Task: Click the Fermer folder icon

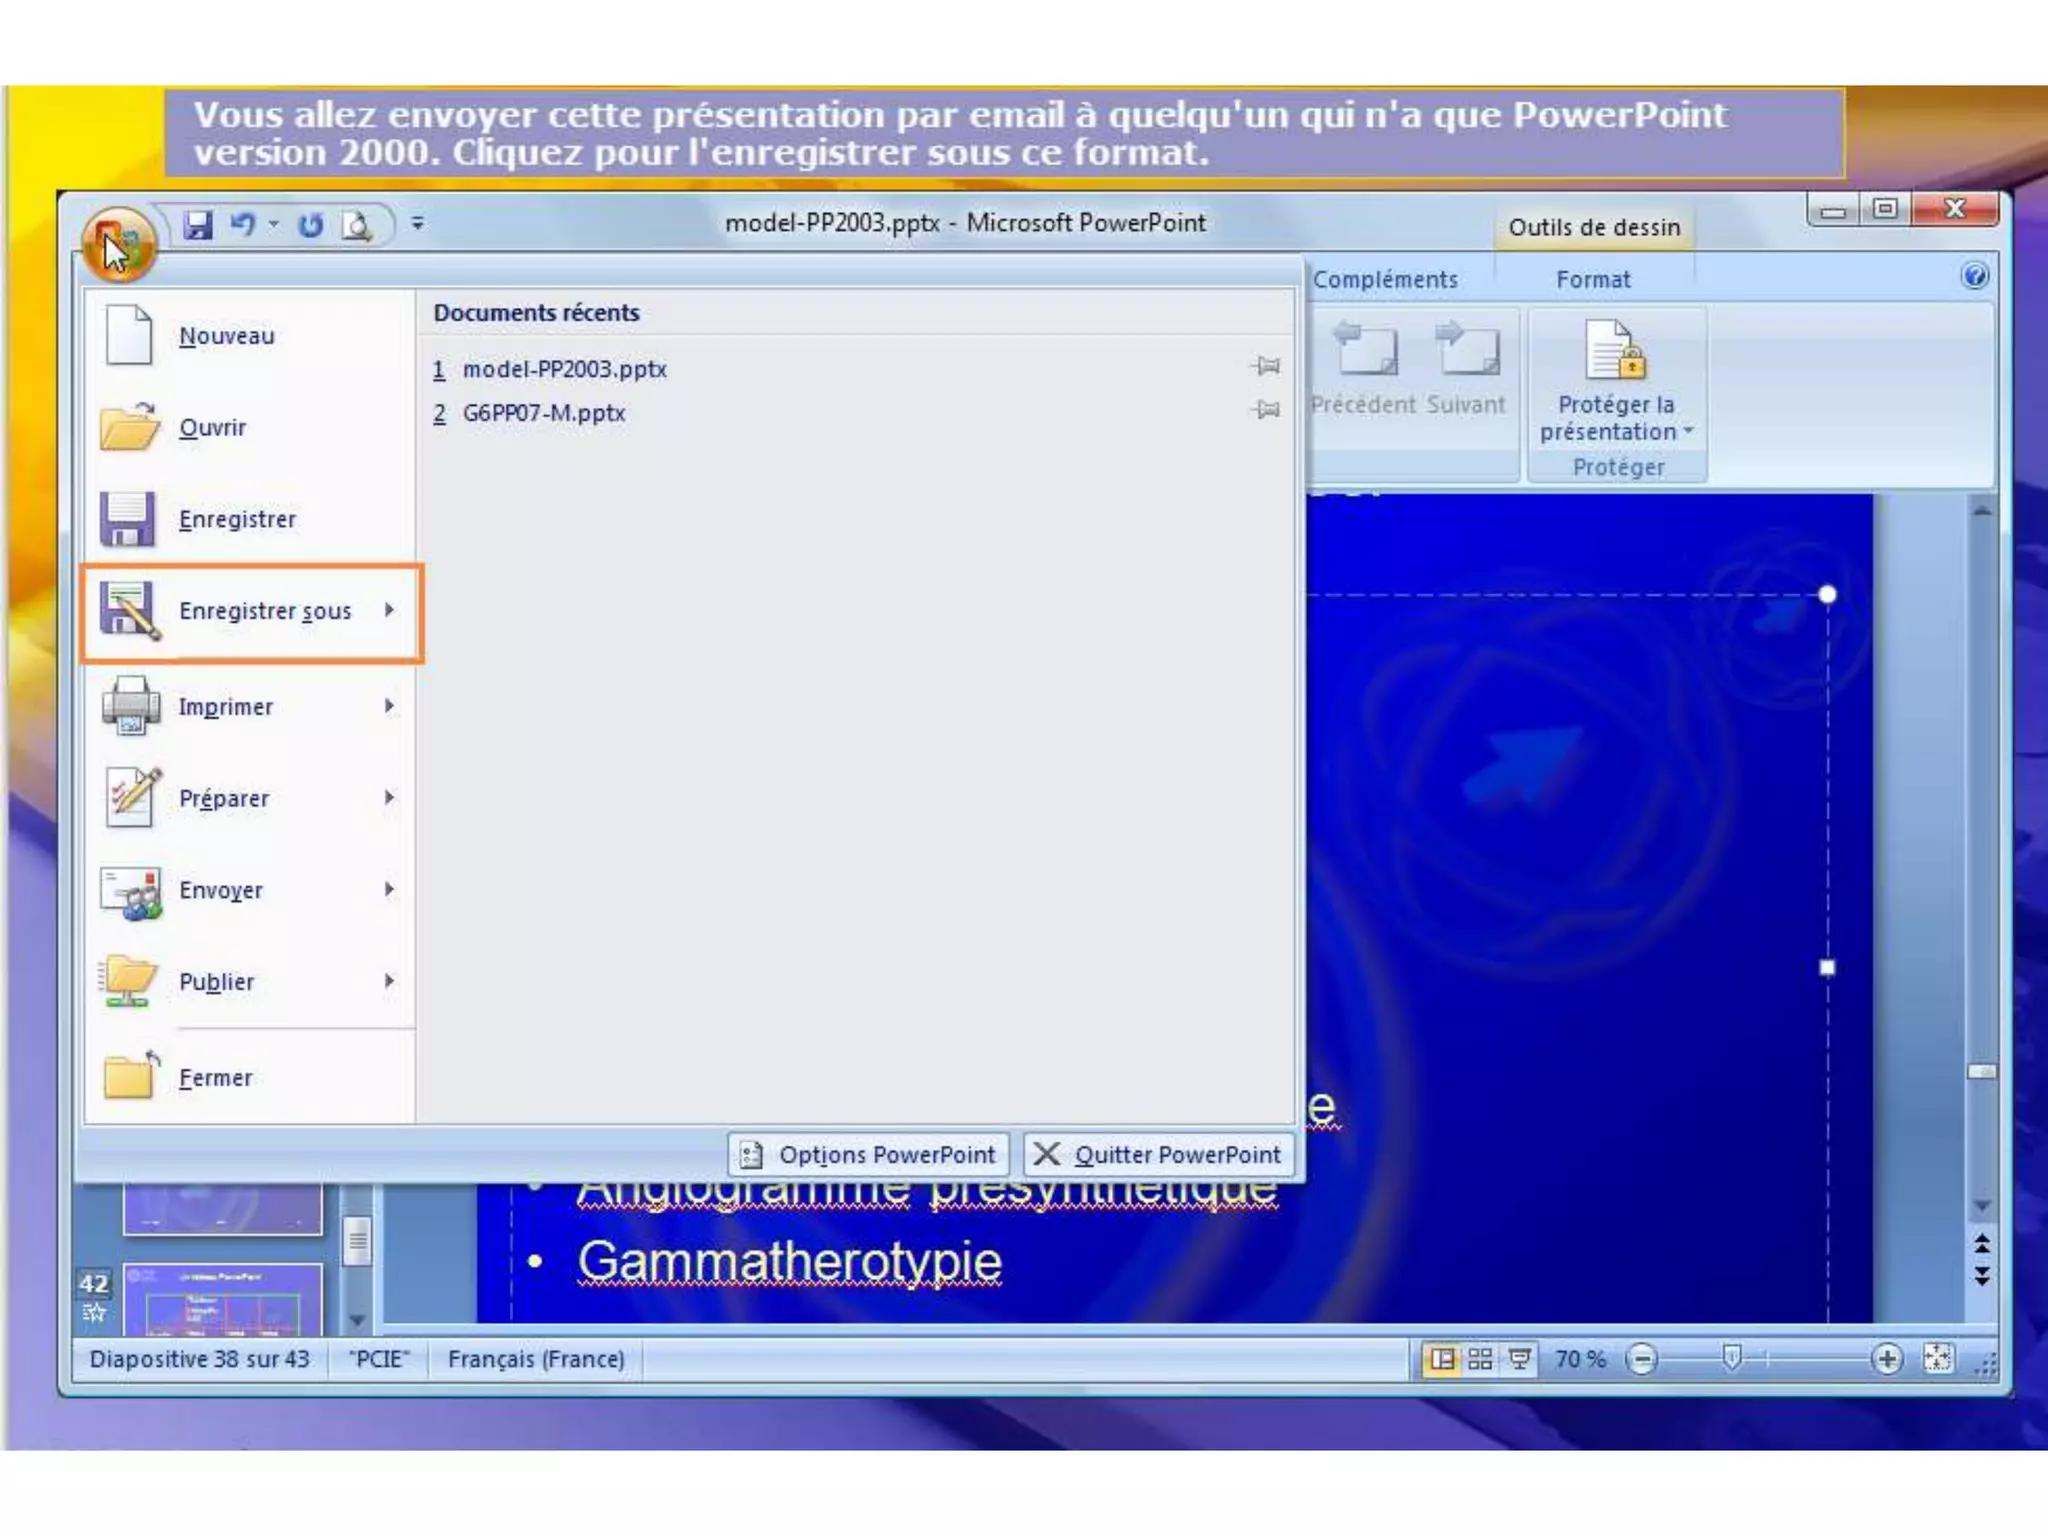Action: pos(131,1075)
